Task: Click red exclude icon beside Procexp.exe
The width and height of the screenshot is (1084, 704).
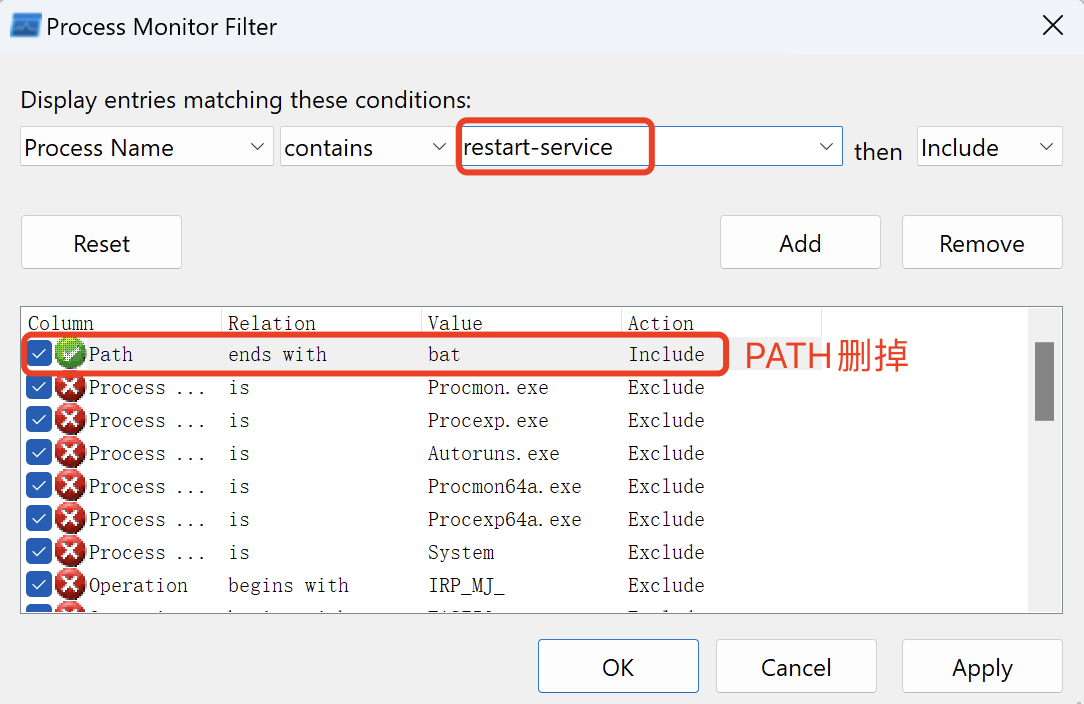Action: coord(70,420)
